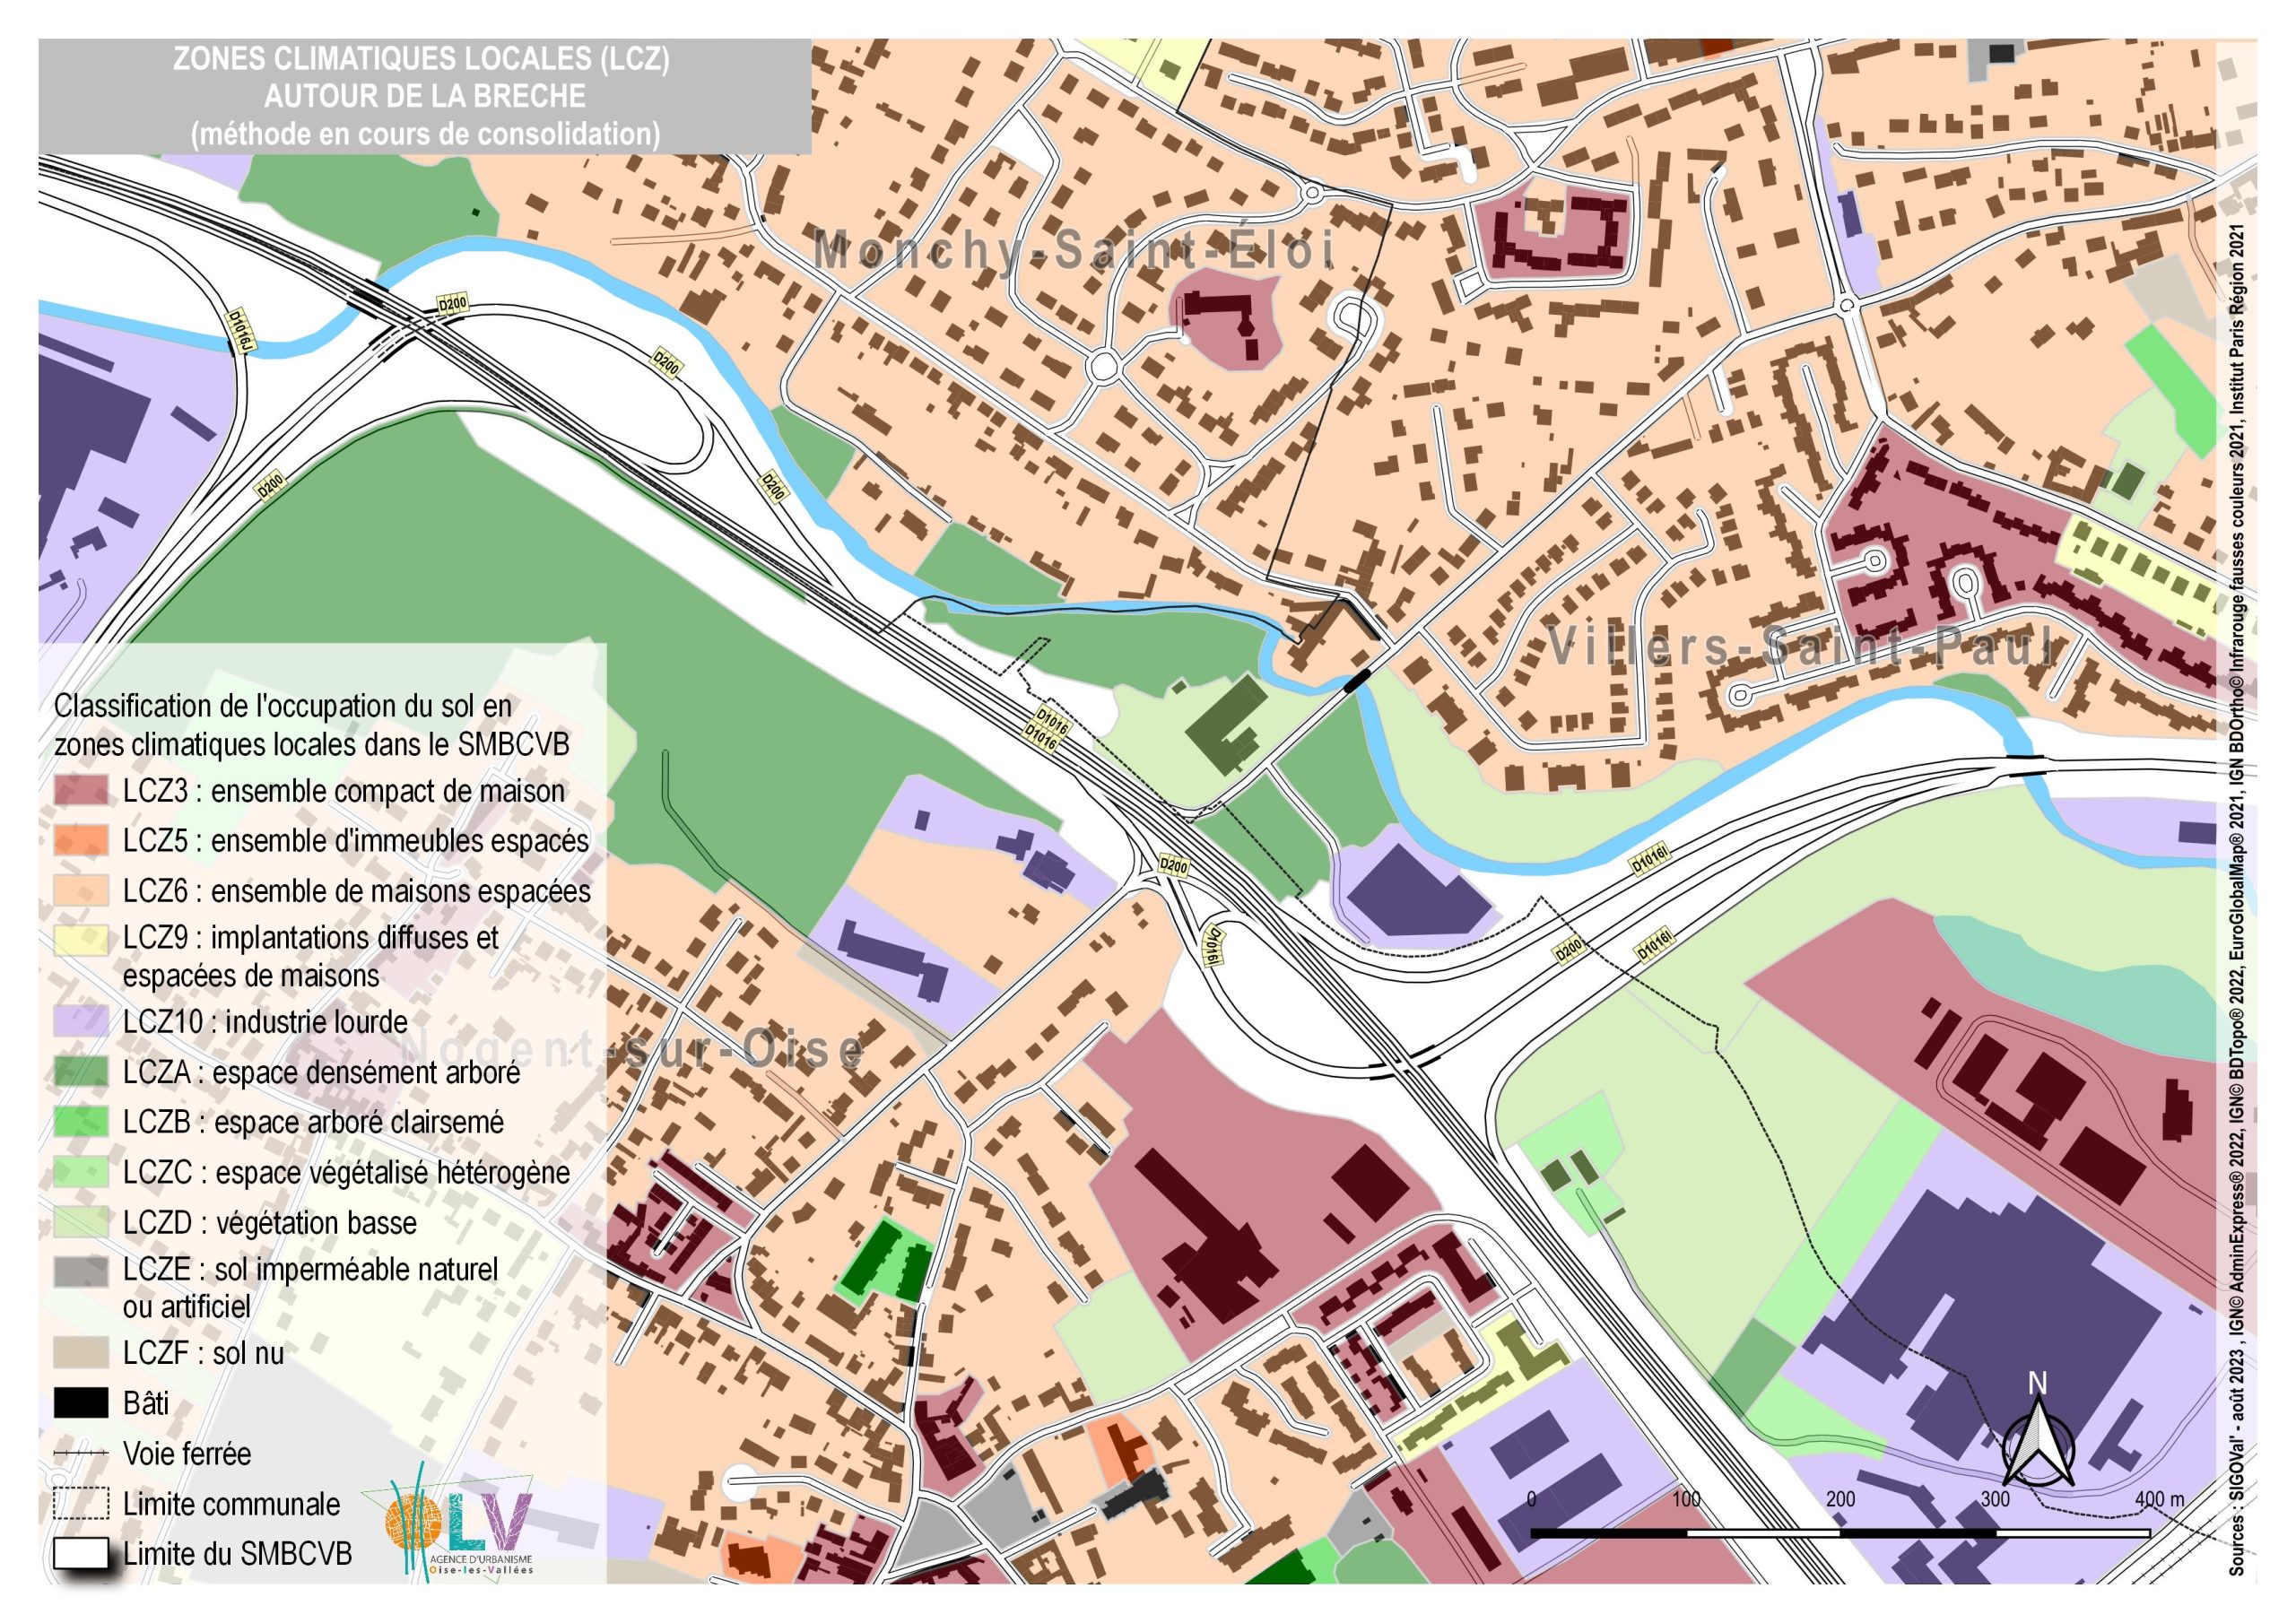Click the map title banner text
2296x1623 pixels.
pos(424,96)
